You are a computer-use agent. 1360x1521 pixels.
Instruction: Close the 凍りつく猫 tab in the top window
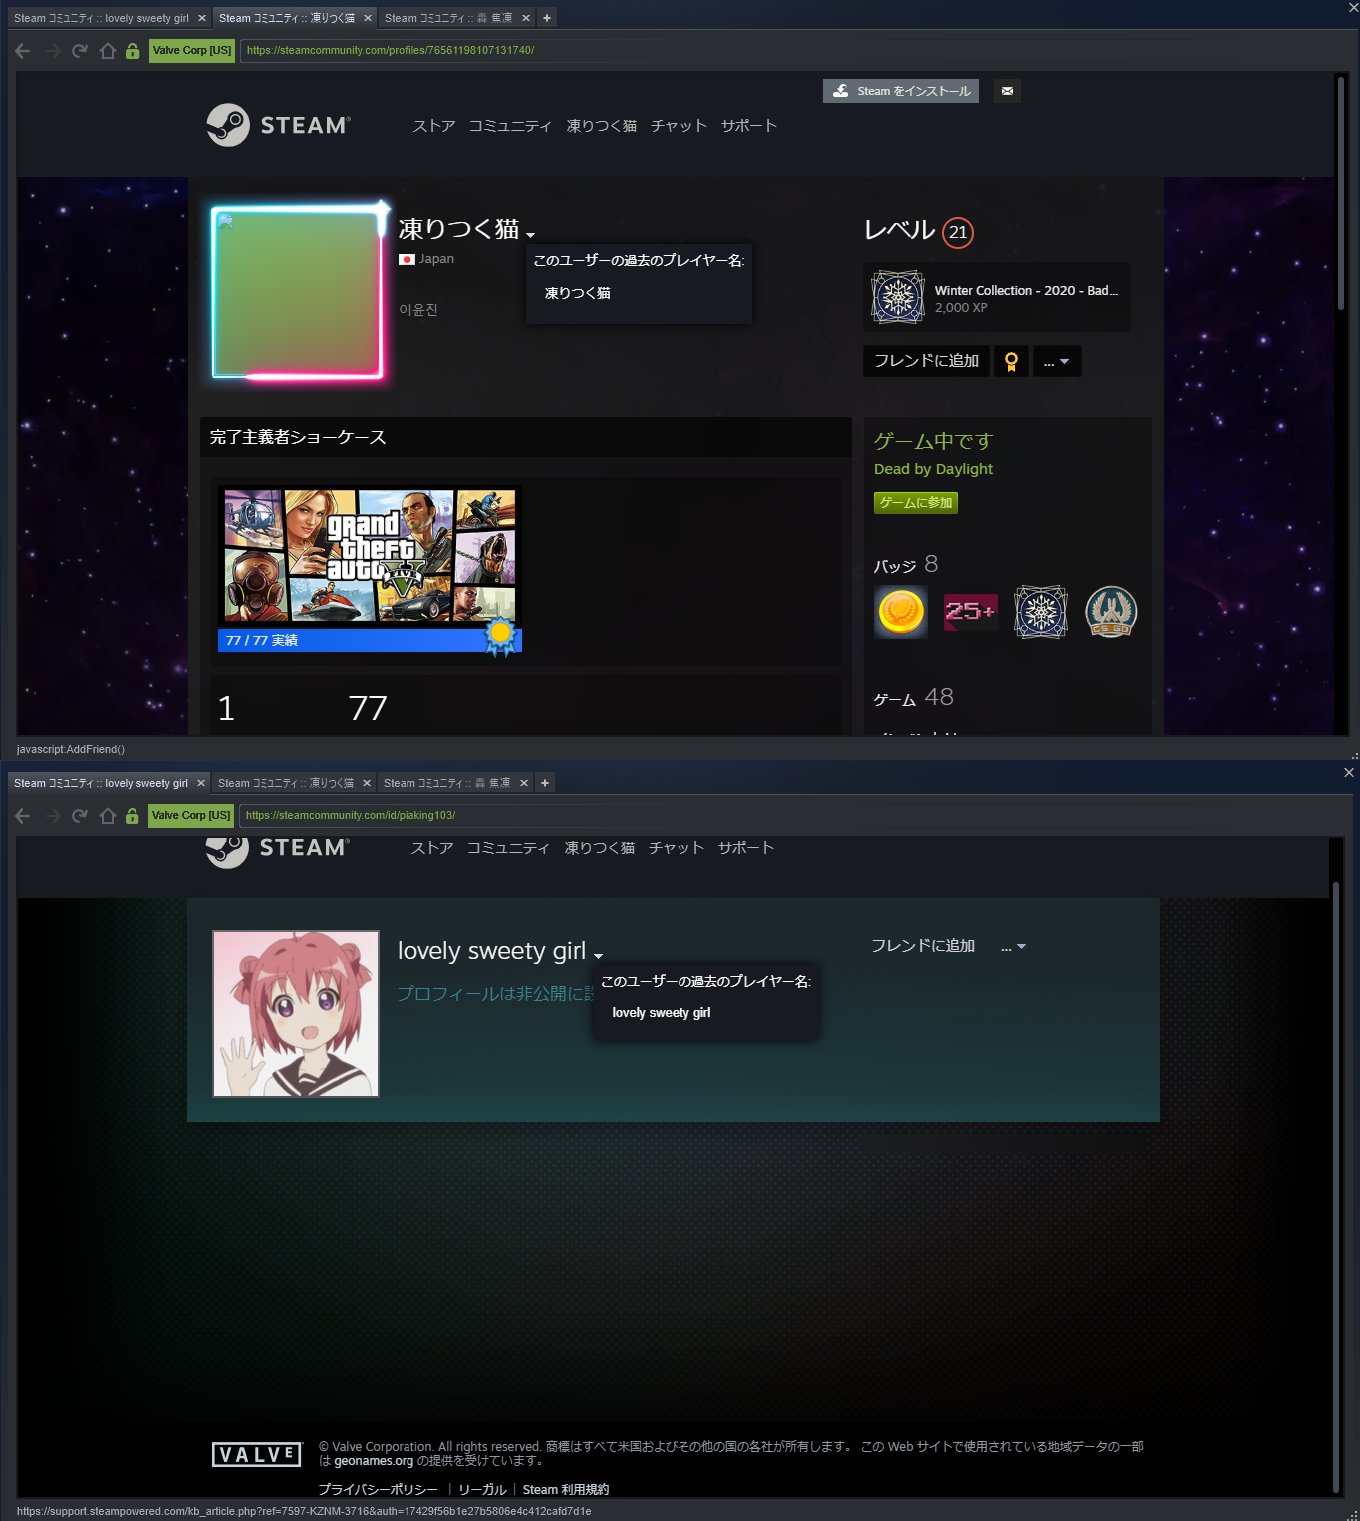367,18
